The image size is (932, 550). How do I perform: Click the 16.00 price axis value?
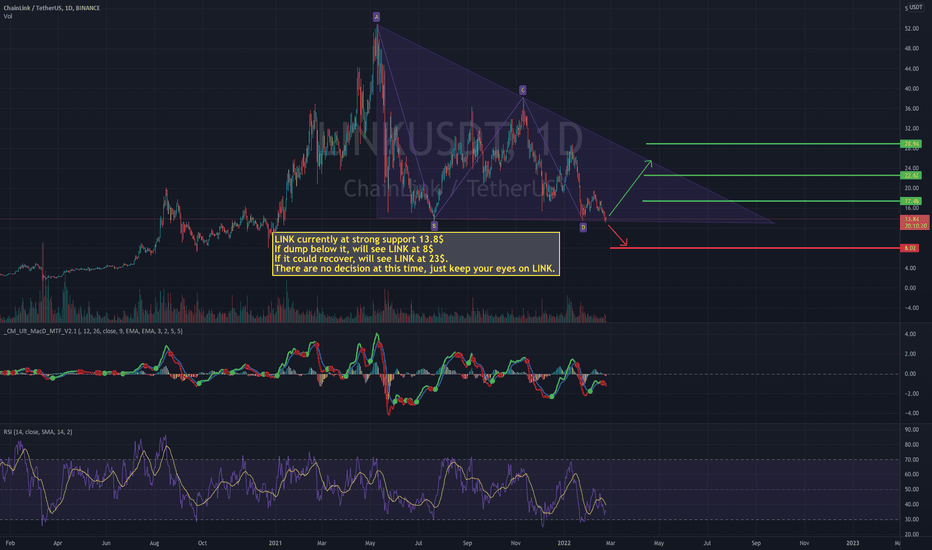click(x=911, y=208)
